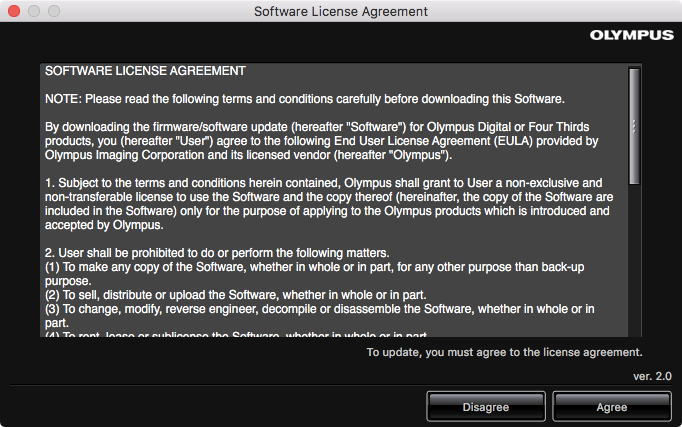This screenshot has height=427, width=682.
Task: Click the Disagree button
Action: point(486,407)
